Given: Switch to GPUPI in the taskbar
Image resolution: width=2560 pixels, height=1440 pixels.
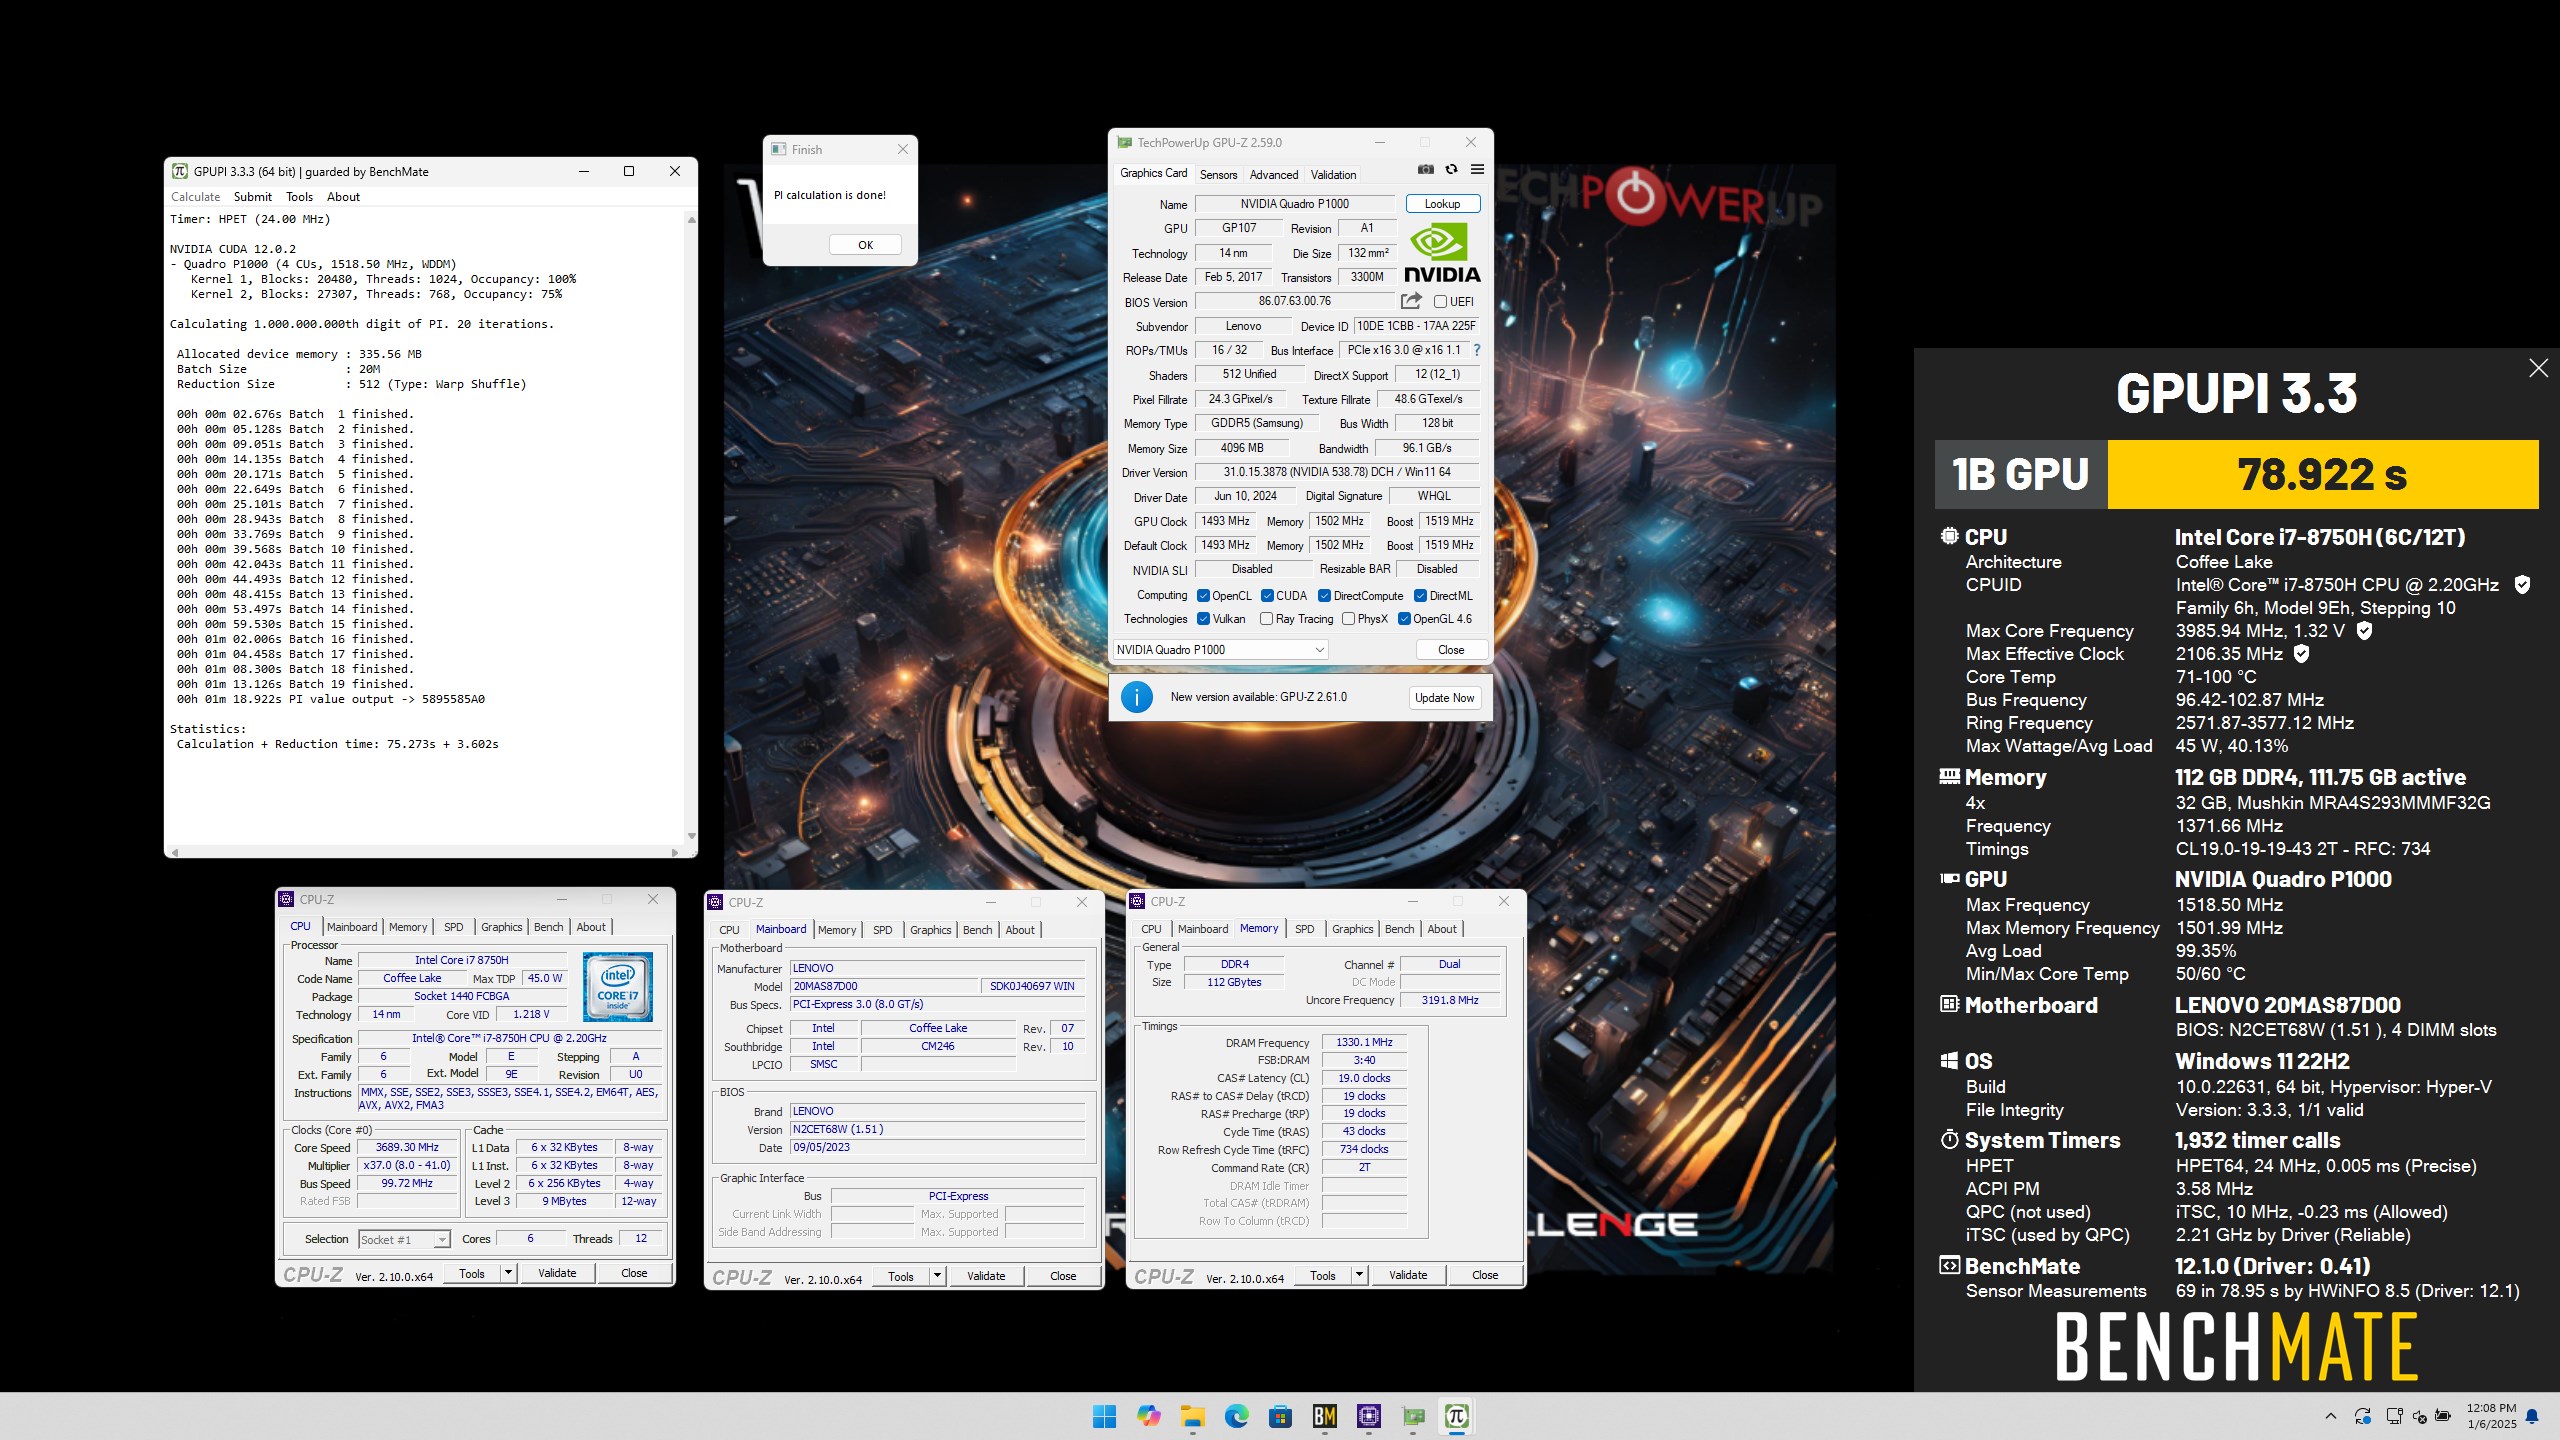Looking at the screenshot, I should tap(1457, 1416).
